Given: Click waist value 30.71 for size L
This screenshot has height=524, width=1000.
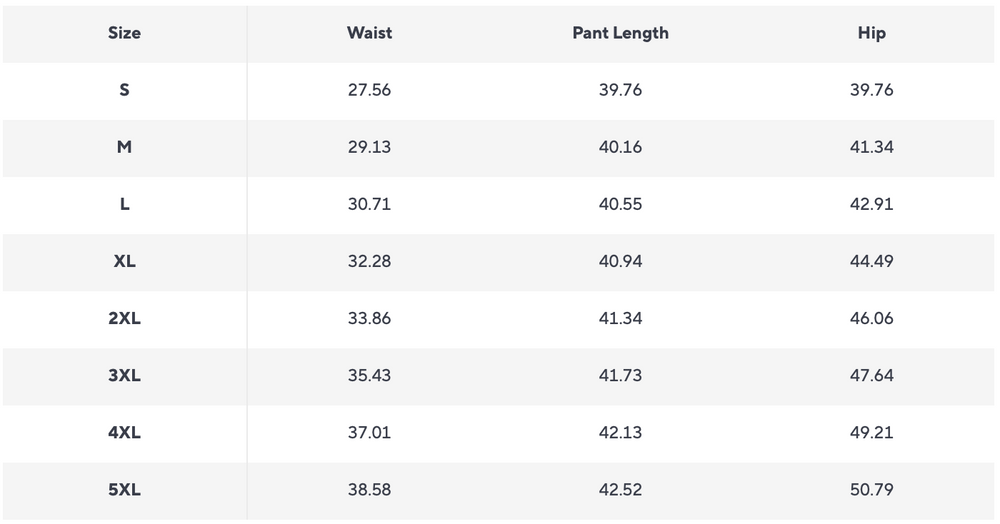Looking at the screenshot, I should [x=369, y=204].
